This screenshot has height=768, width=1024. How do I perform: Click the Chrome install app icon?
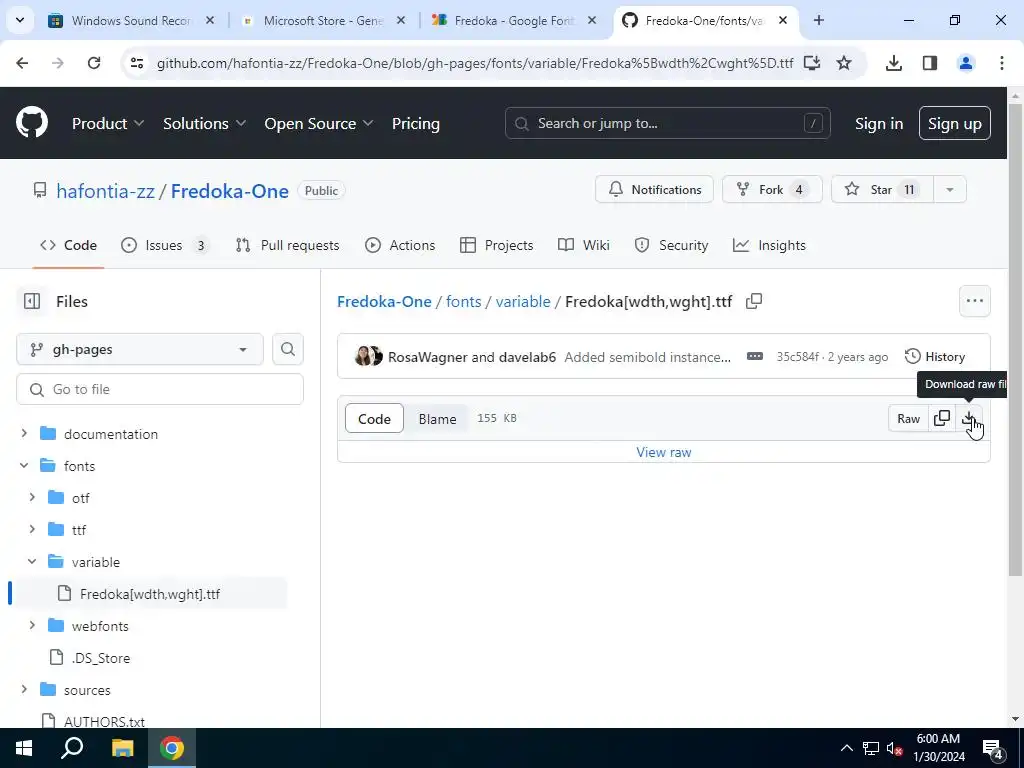812,63
